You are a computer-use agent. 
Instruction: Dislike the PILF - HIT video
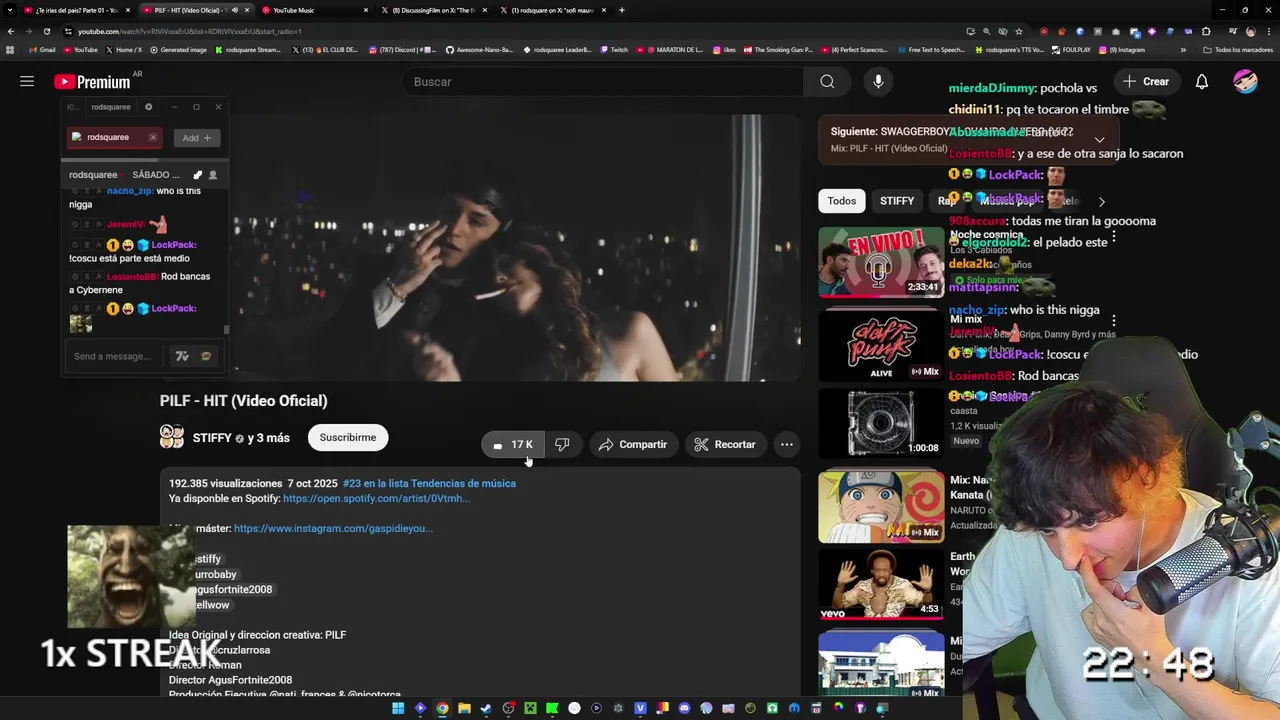pyautogui.click(x=562, y=444)
